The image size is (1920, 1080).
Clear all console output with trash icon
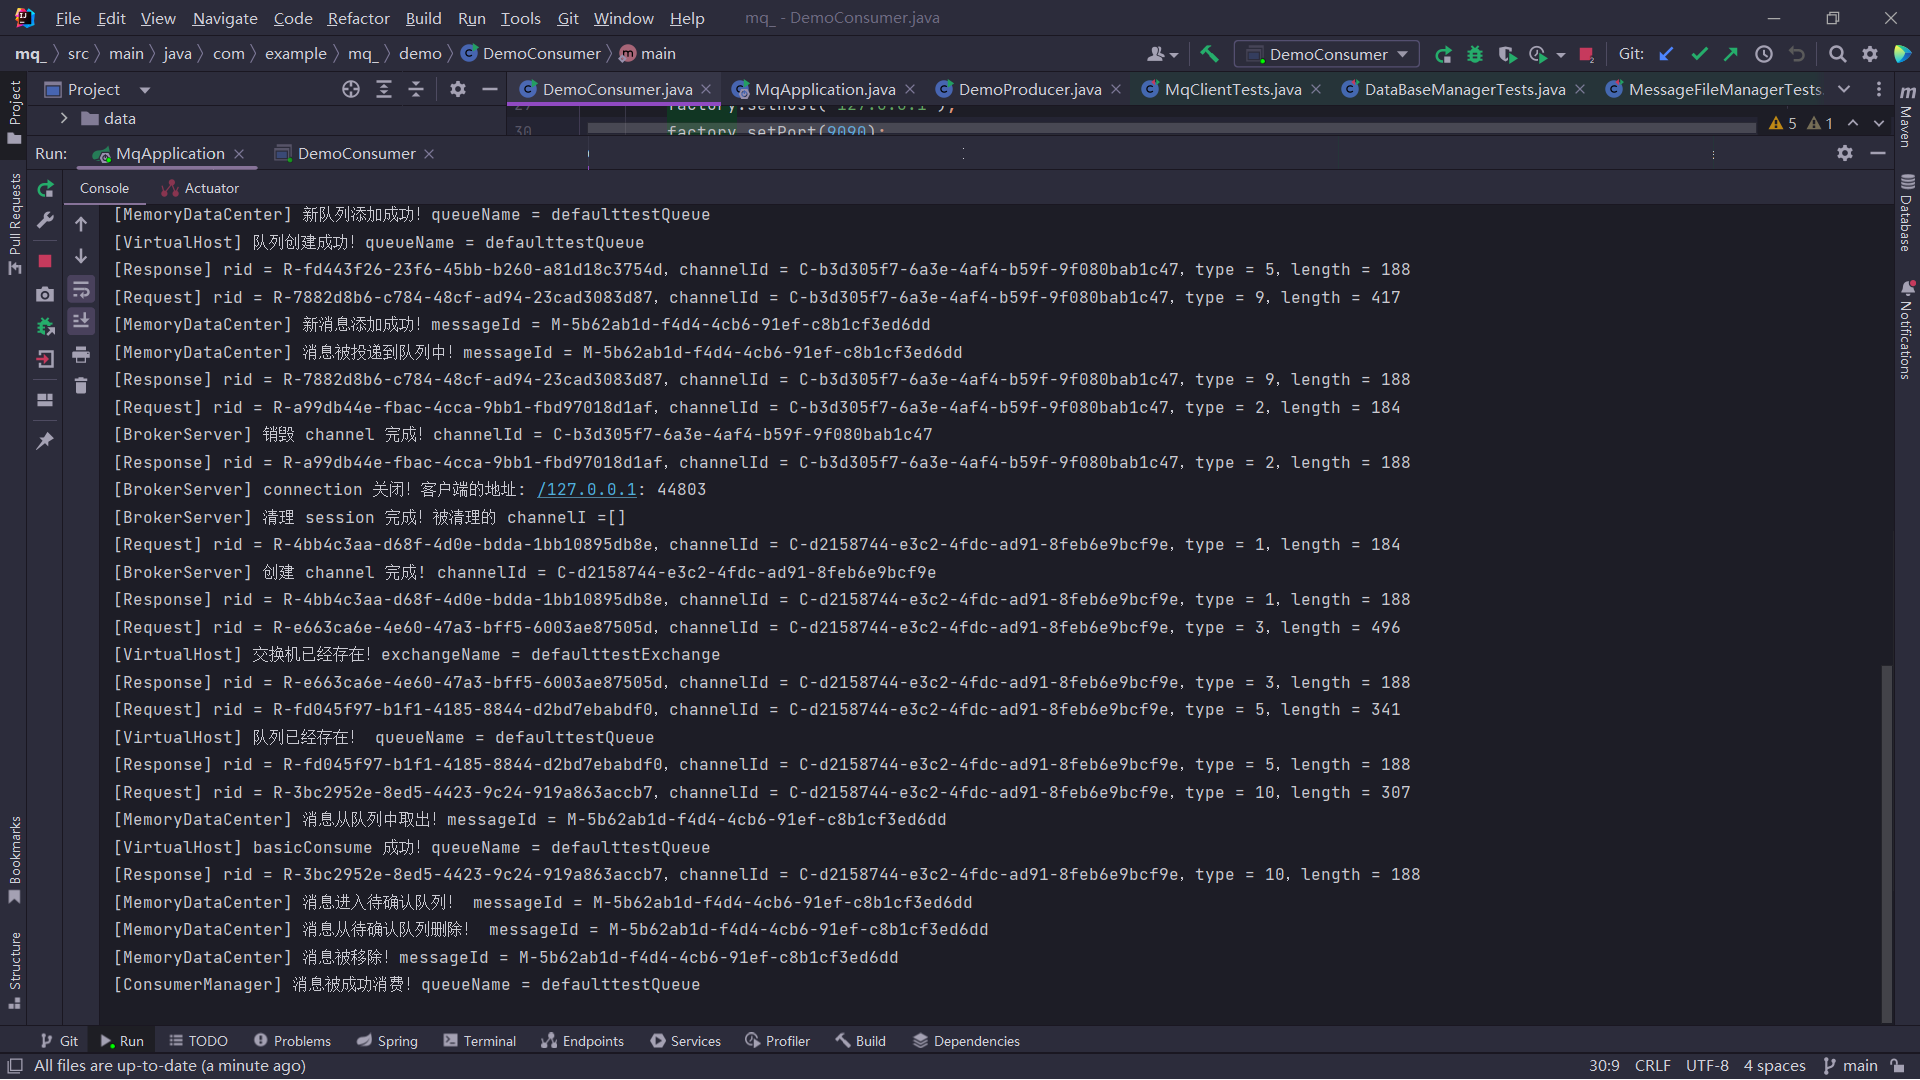click(81, 386)
